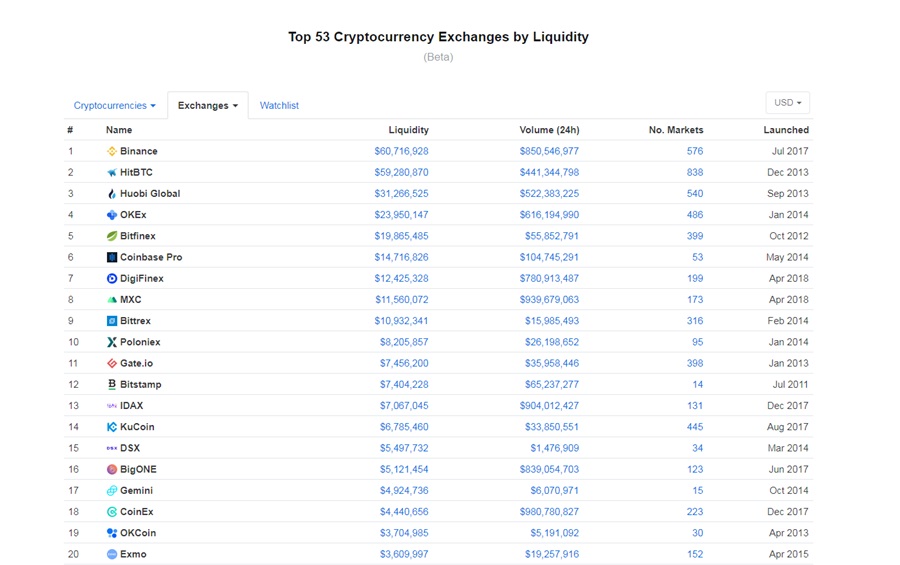Open the Coinbase Pro exchange link
Viewport: 900px width, 565px height.
click(151, 257)
